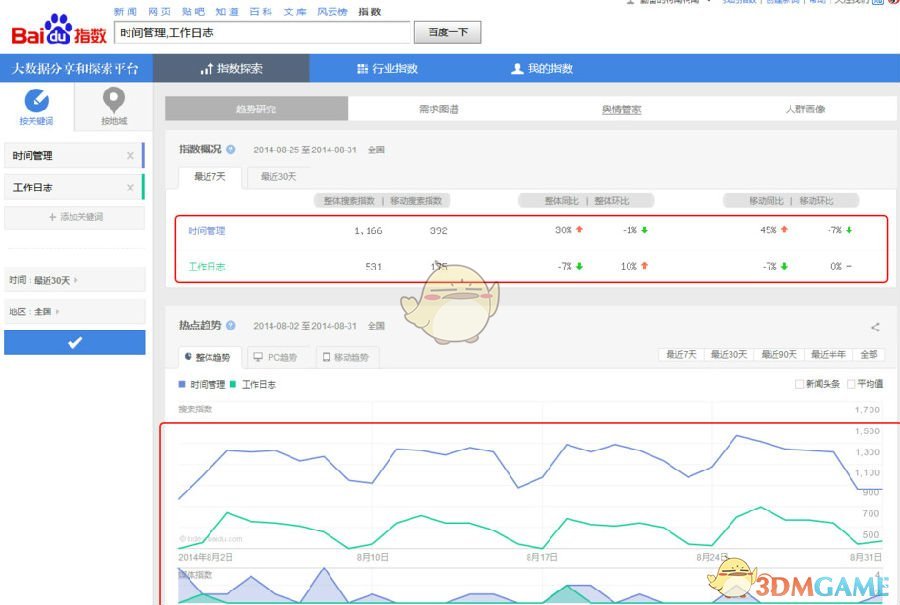Open the 行业指数 navigation tab
The width and height of the screenshot is (900, 605).
tap(388, 69)
